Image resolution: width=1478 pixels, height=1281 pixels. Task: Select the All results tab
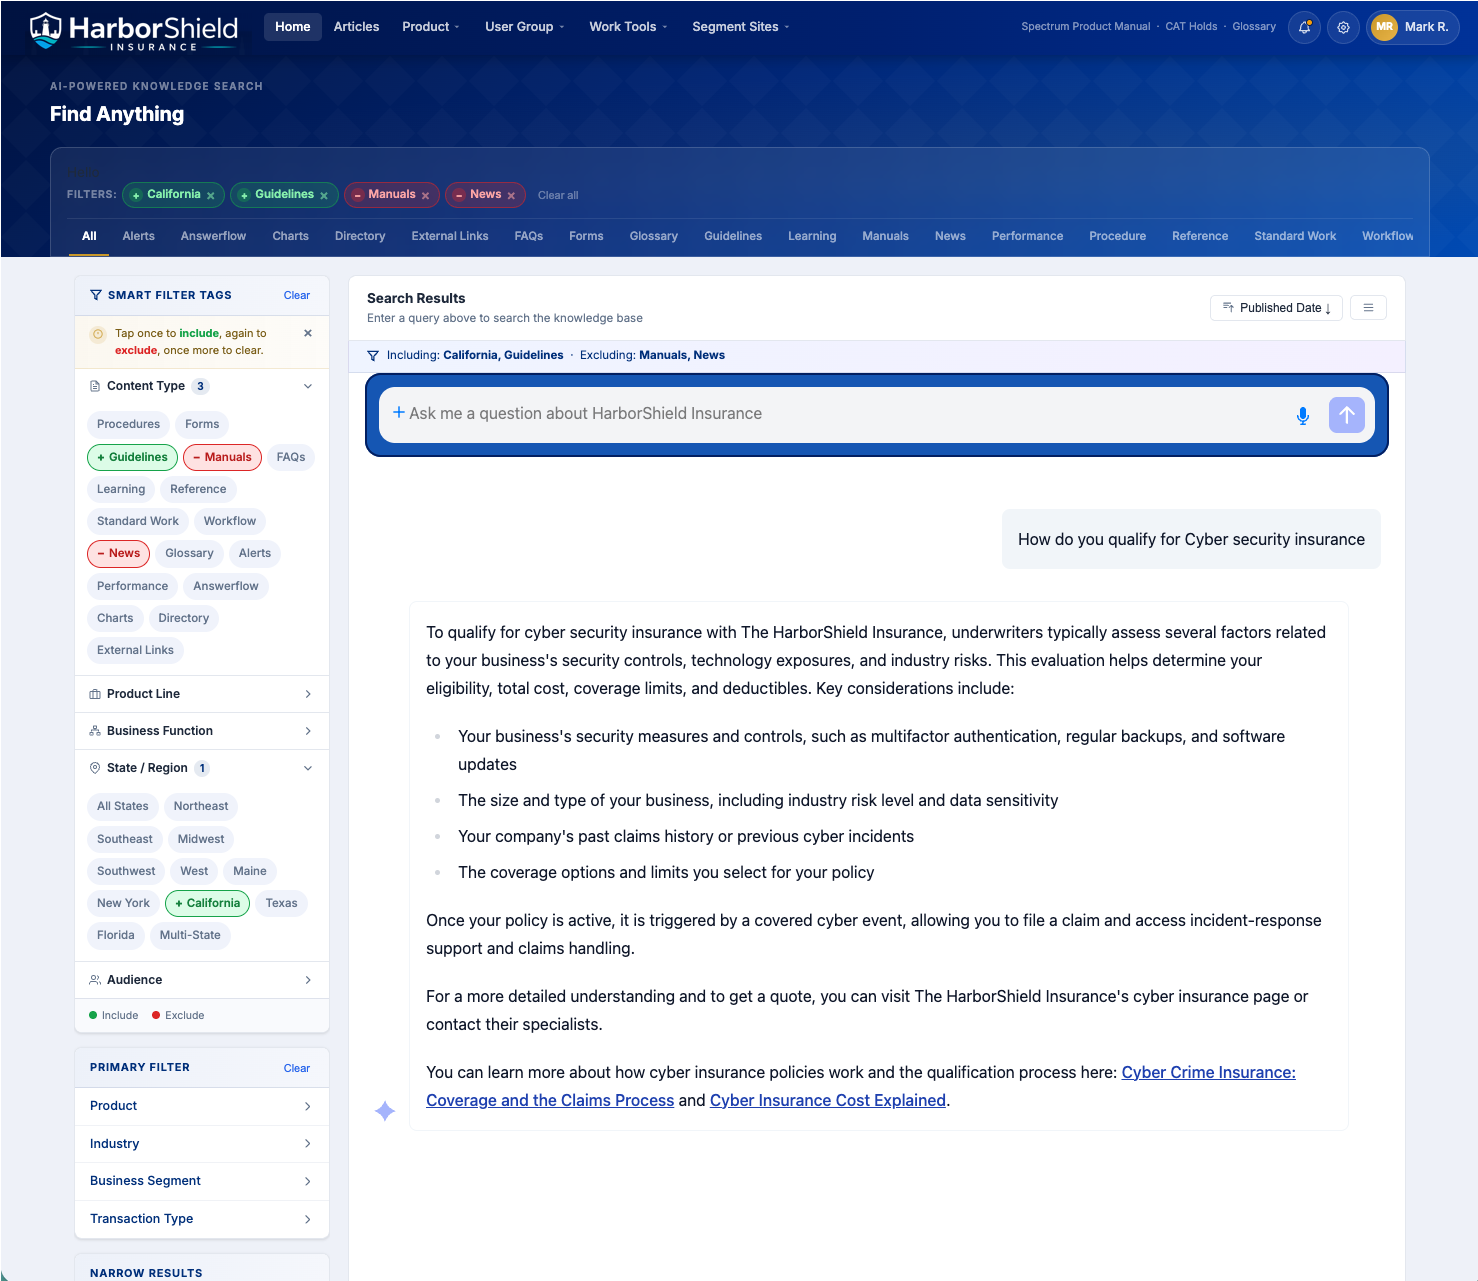(89, 236)
